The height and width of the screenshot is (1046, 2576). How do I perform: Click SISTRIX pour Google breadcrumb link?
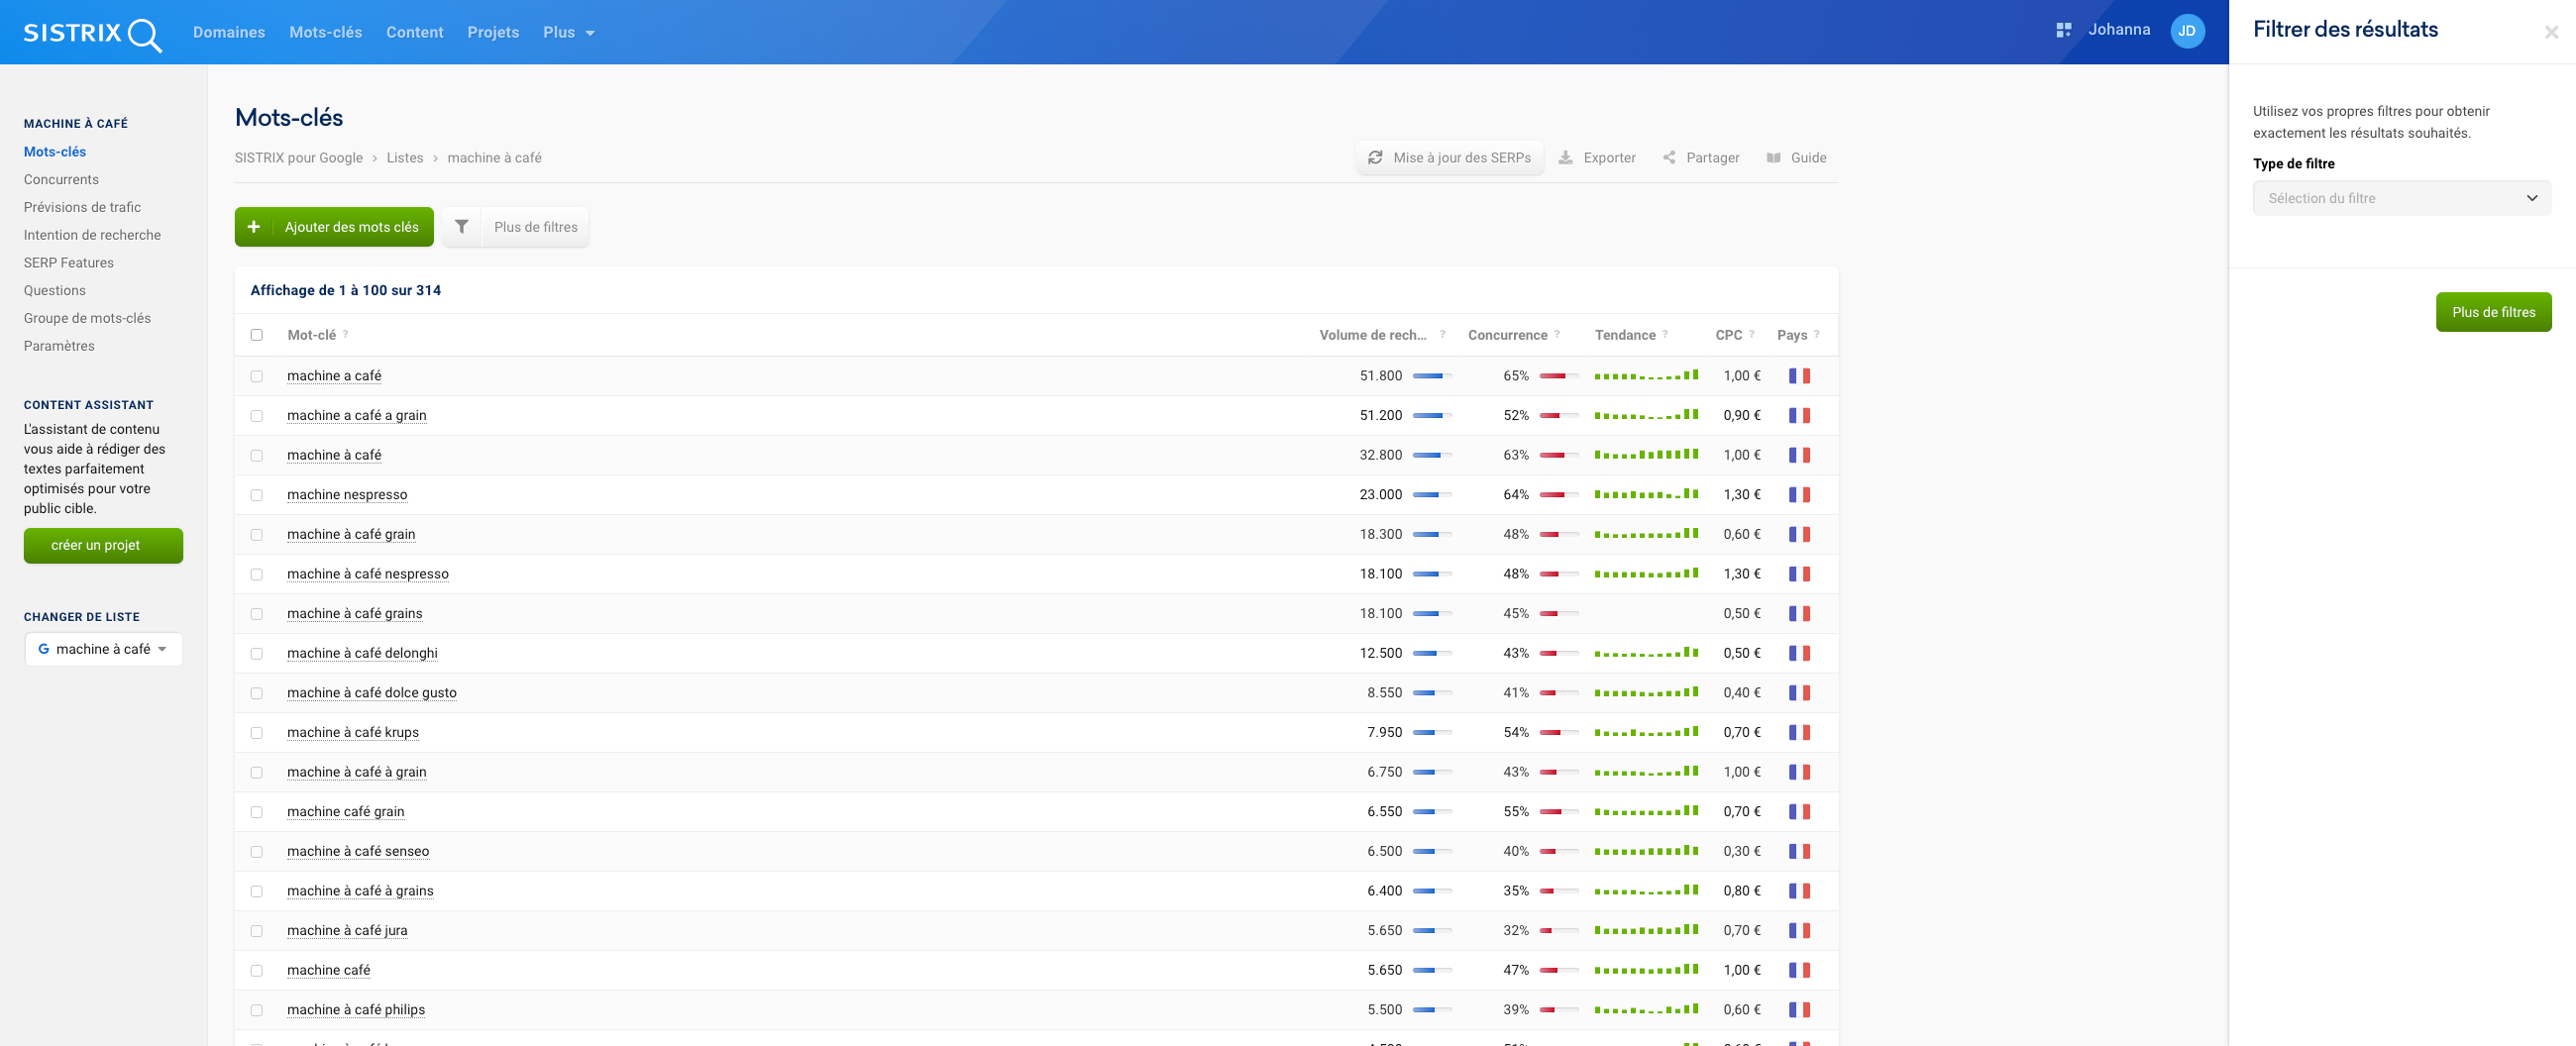tap(298, 158)
